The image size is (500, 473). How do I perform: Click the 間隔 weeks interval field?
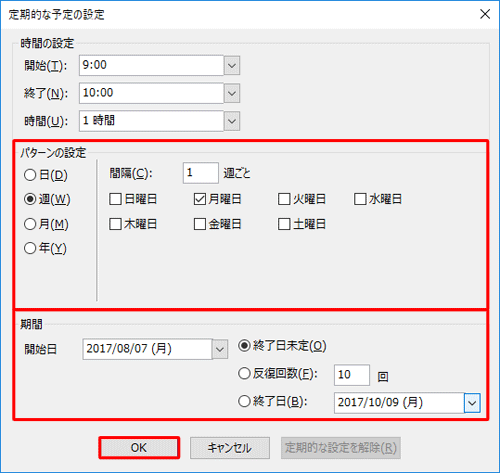[201, 173]
